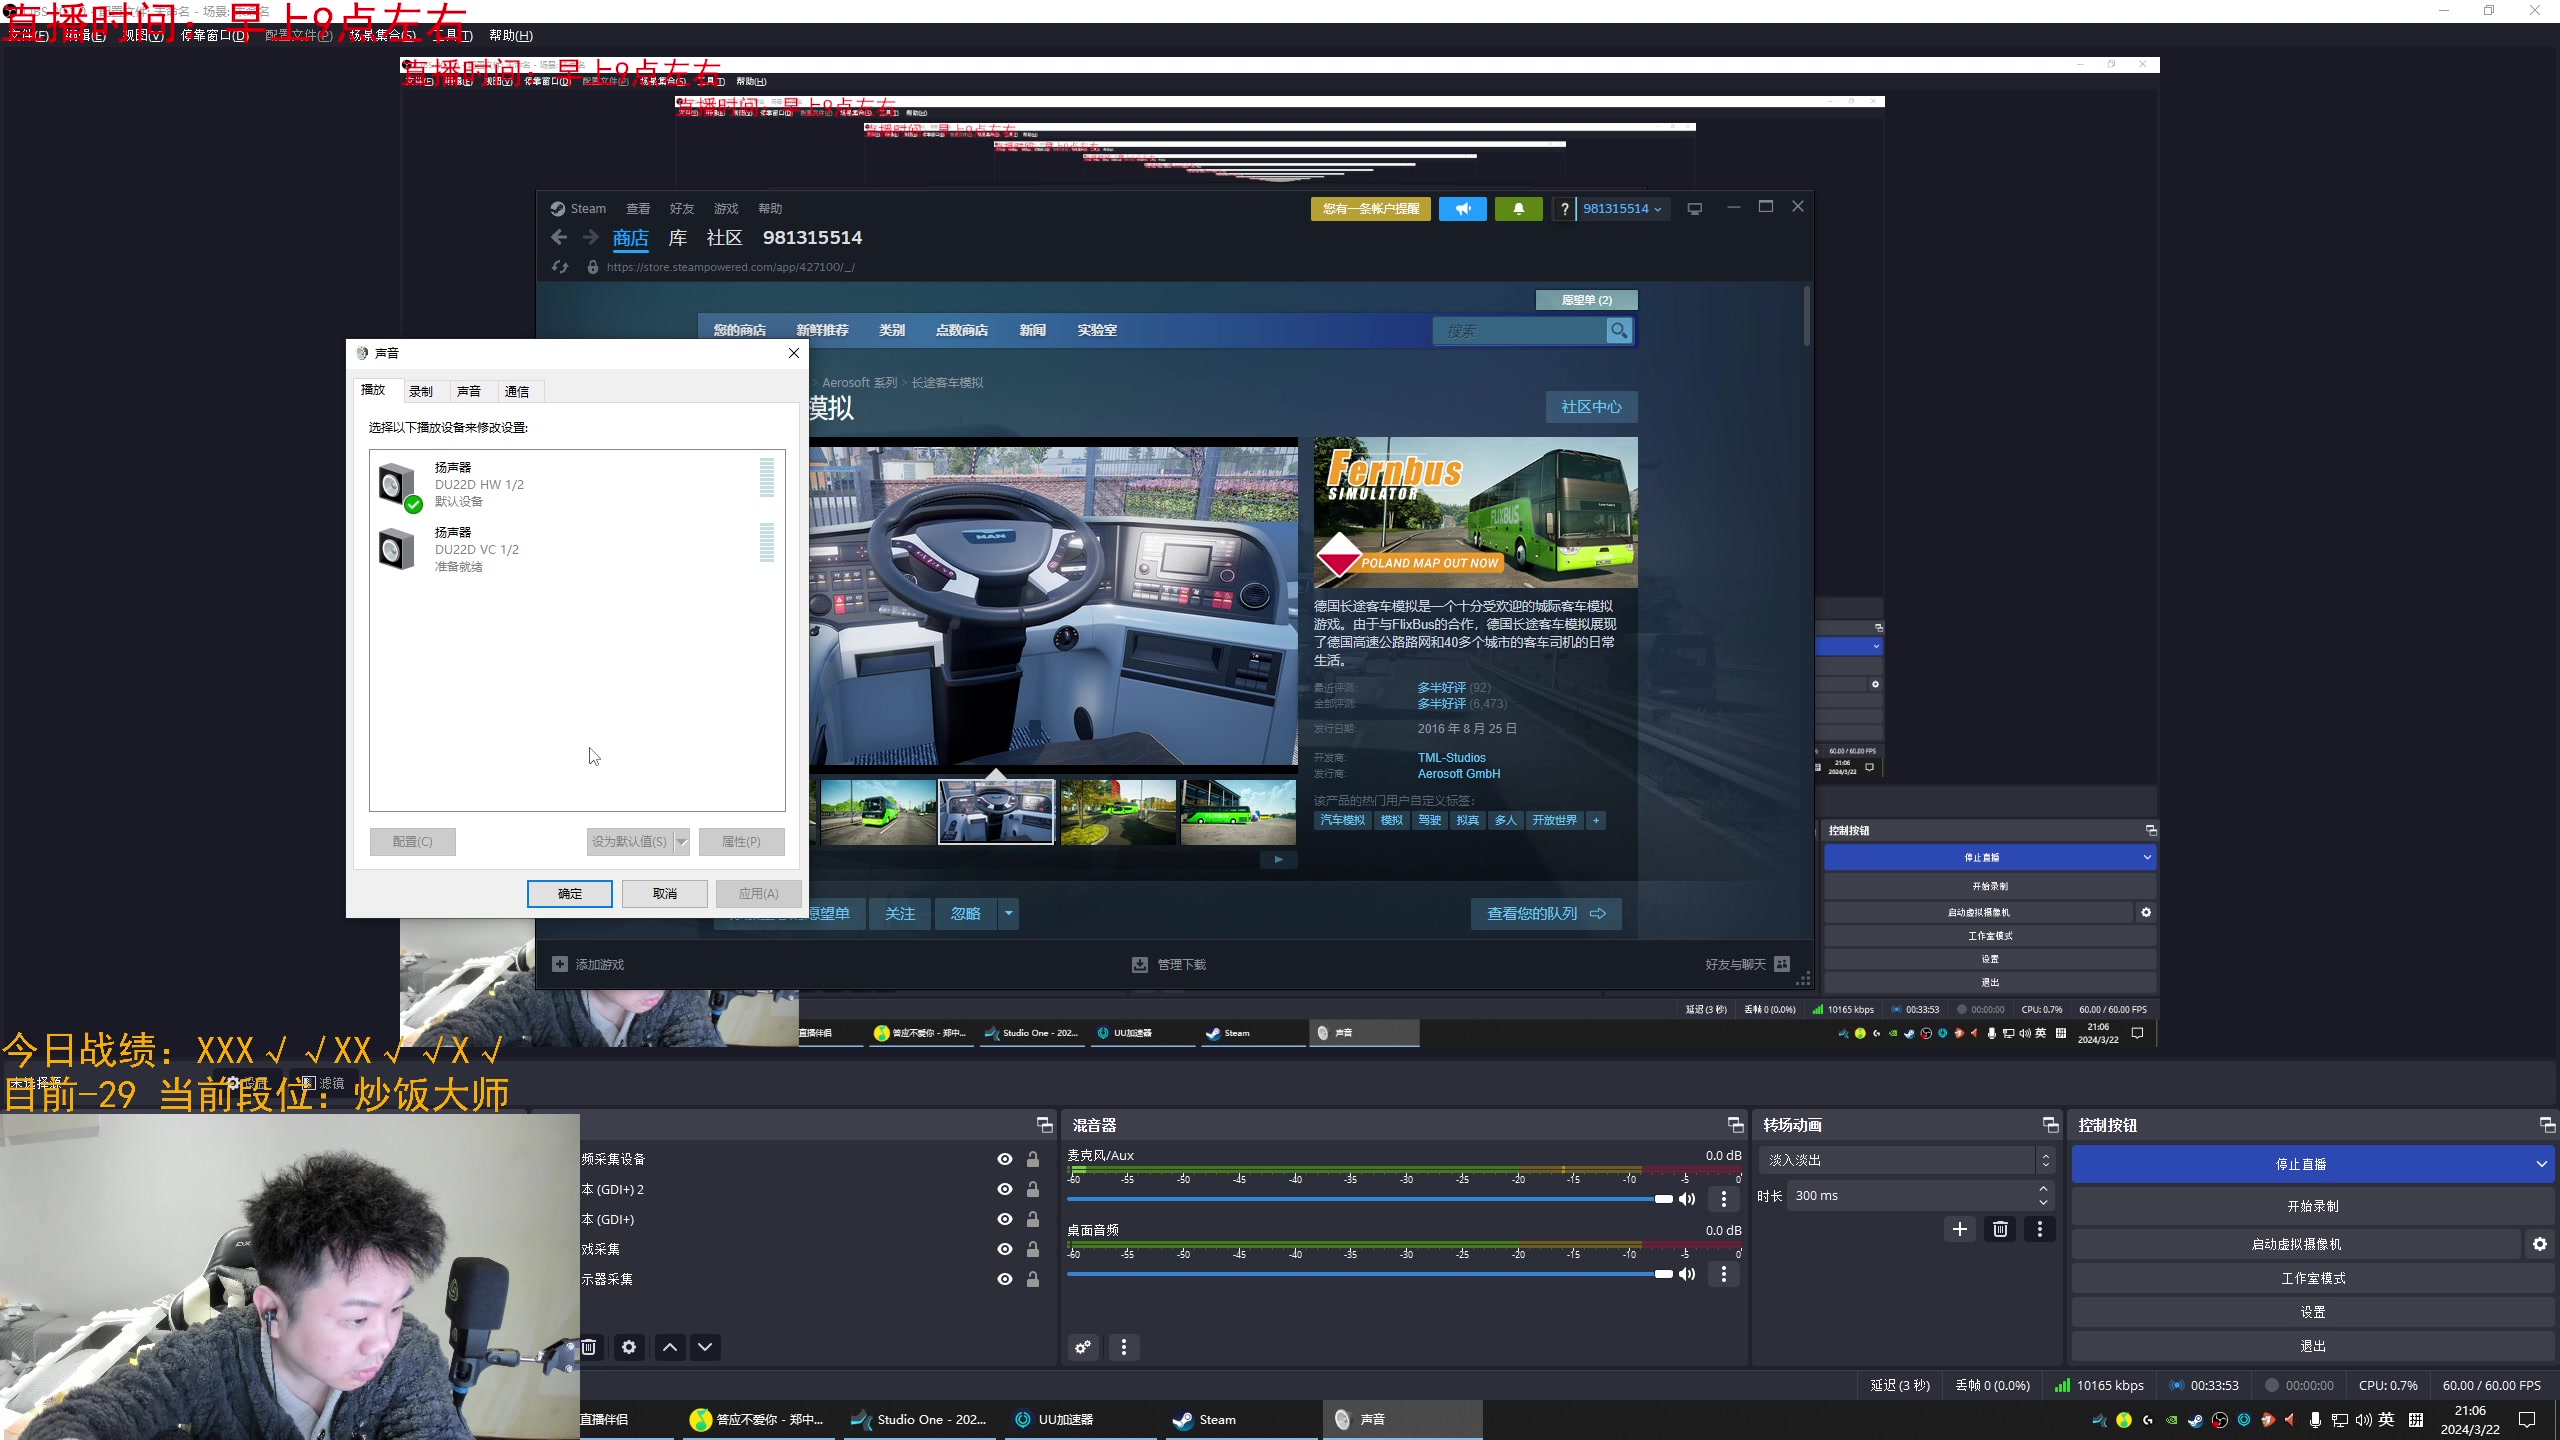Open transition properties three-dot menu
2560x1440 pixels.
(x=2040, y=1229)
